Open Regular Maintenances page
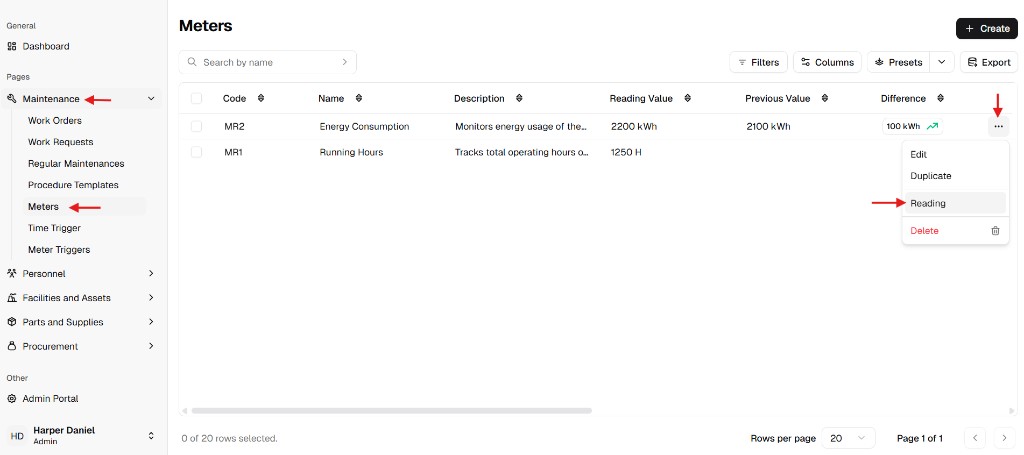Image resolution: width=1024 pixels, height=455 pixels. point(76,163)
